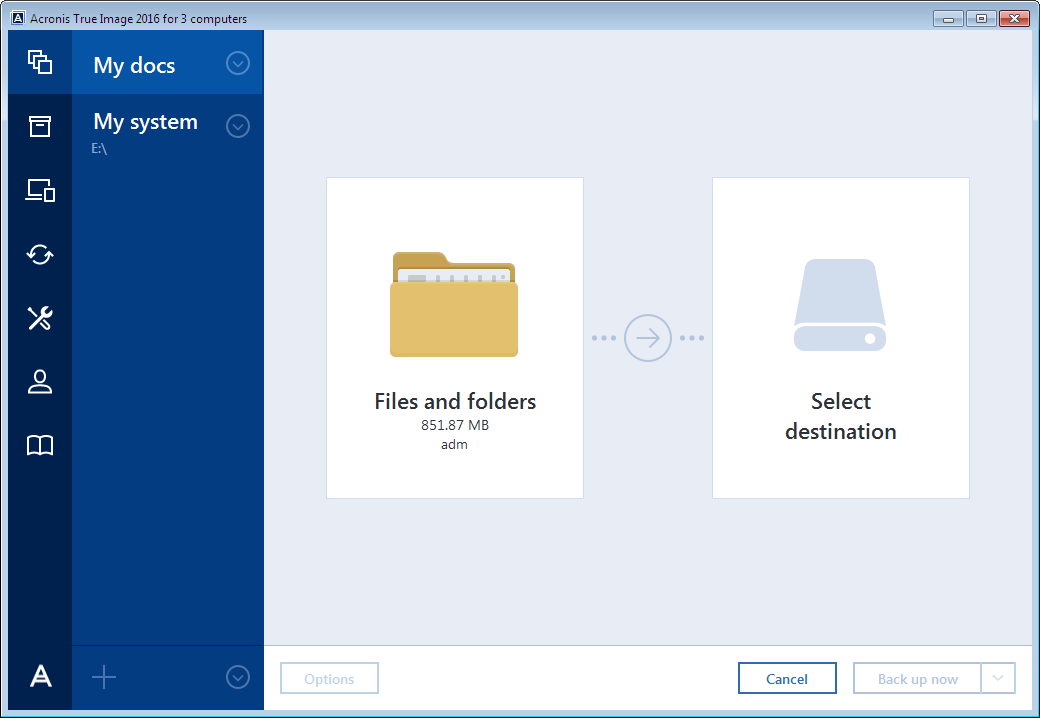Expand the My system backup options chevron
The width and height of the screenshot is (1040, 718).
point(238,126)
